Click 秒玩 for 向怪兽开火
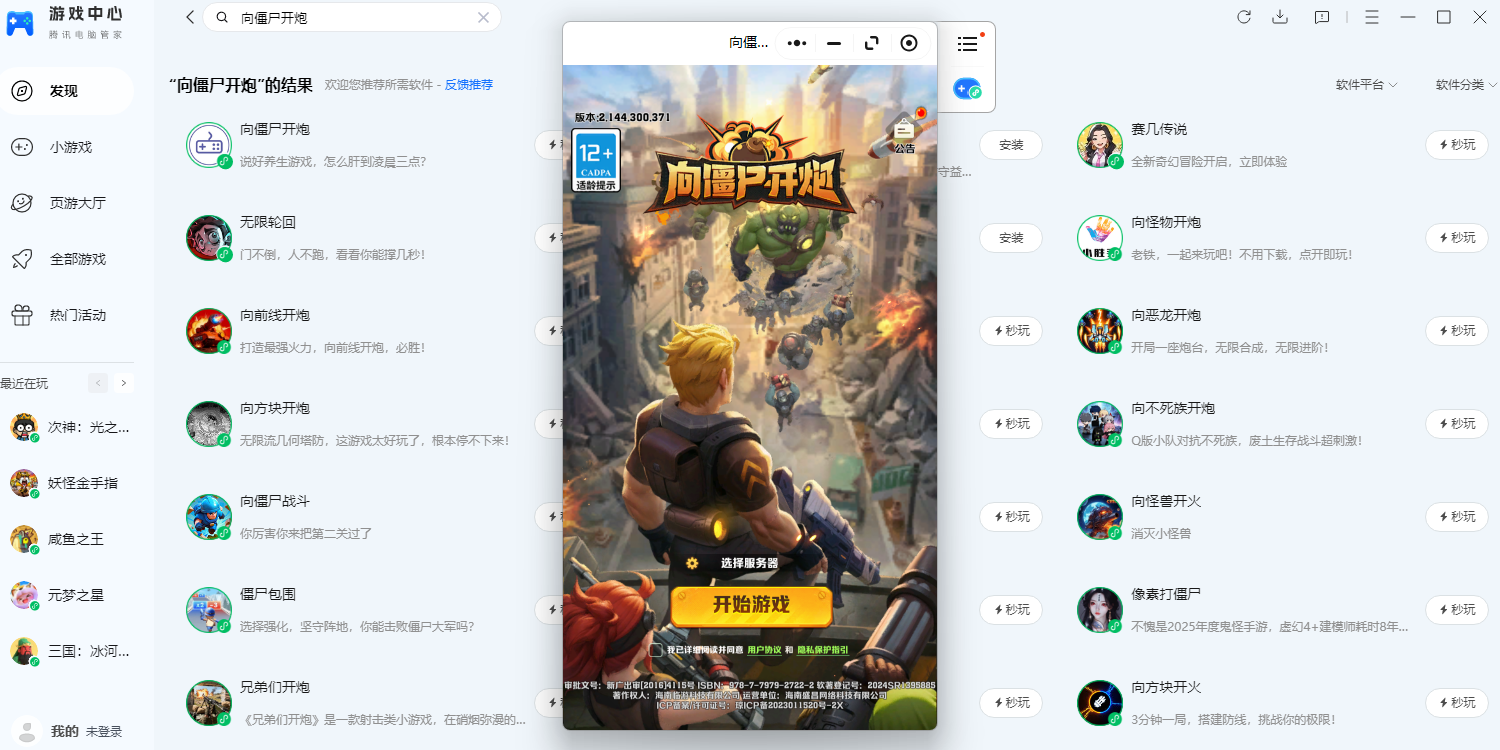This screenshot has height=750, width=1500. pos(1457,517)
